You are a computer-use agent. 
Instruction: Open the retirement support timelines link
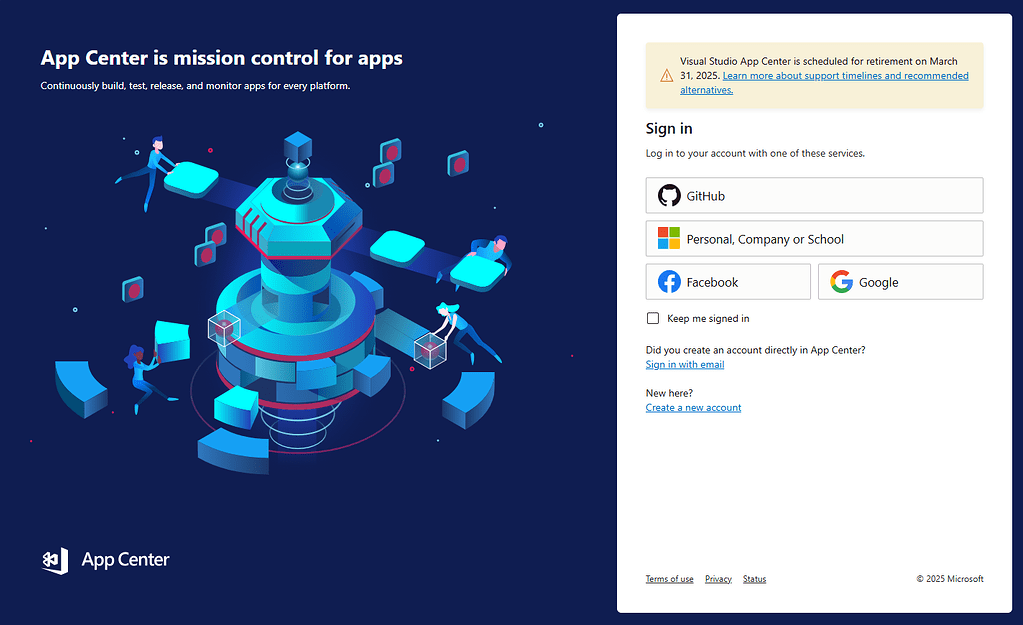pos(824,83)
